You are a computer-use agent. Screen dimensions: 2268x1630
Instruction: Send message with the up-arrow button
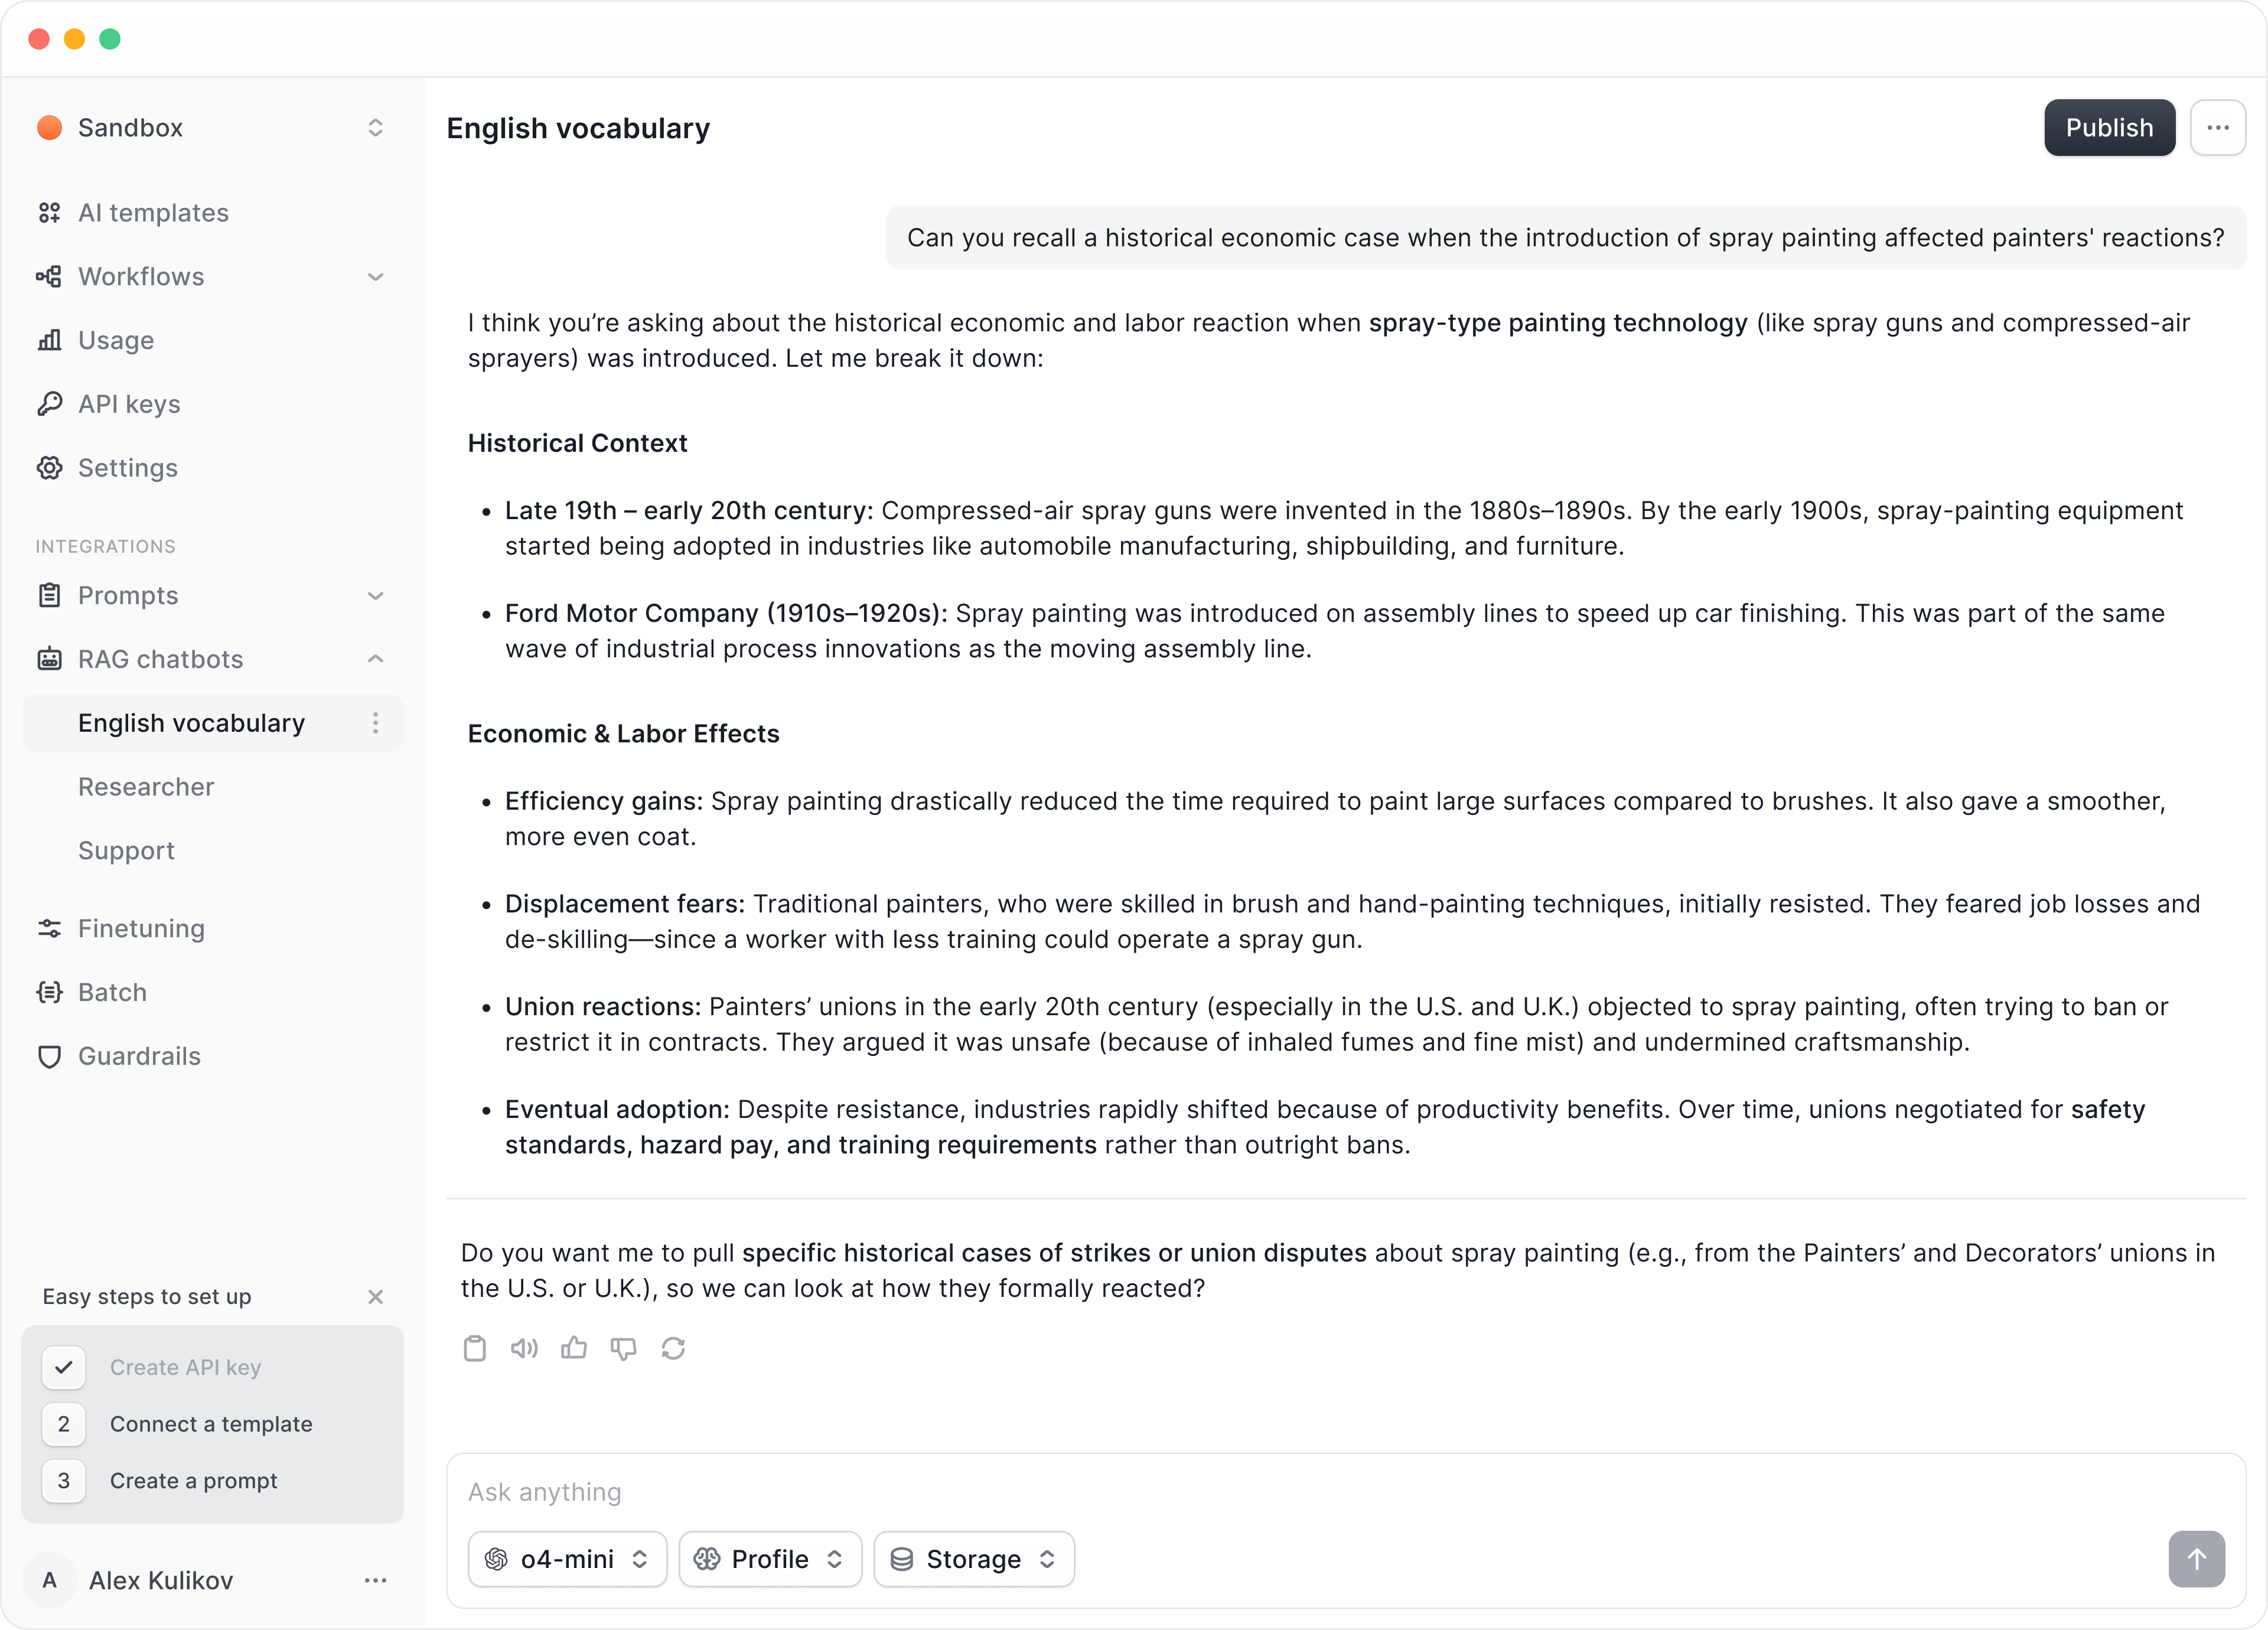coord(2196,1558)
